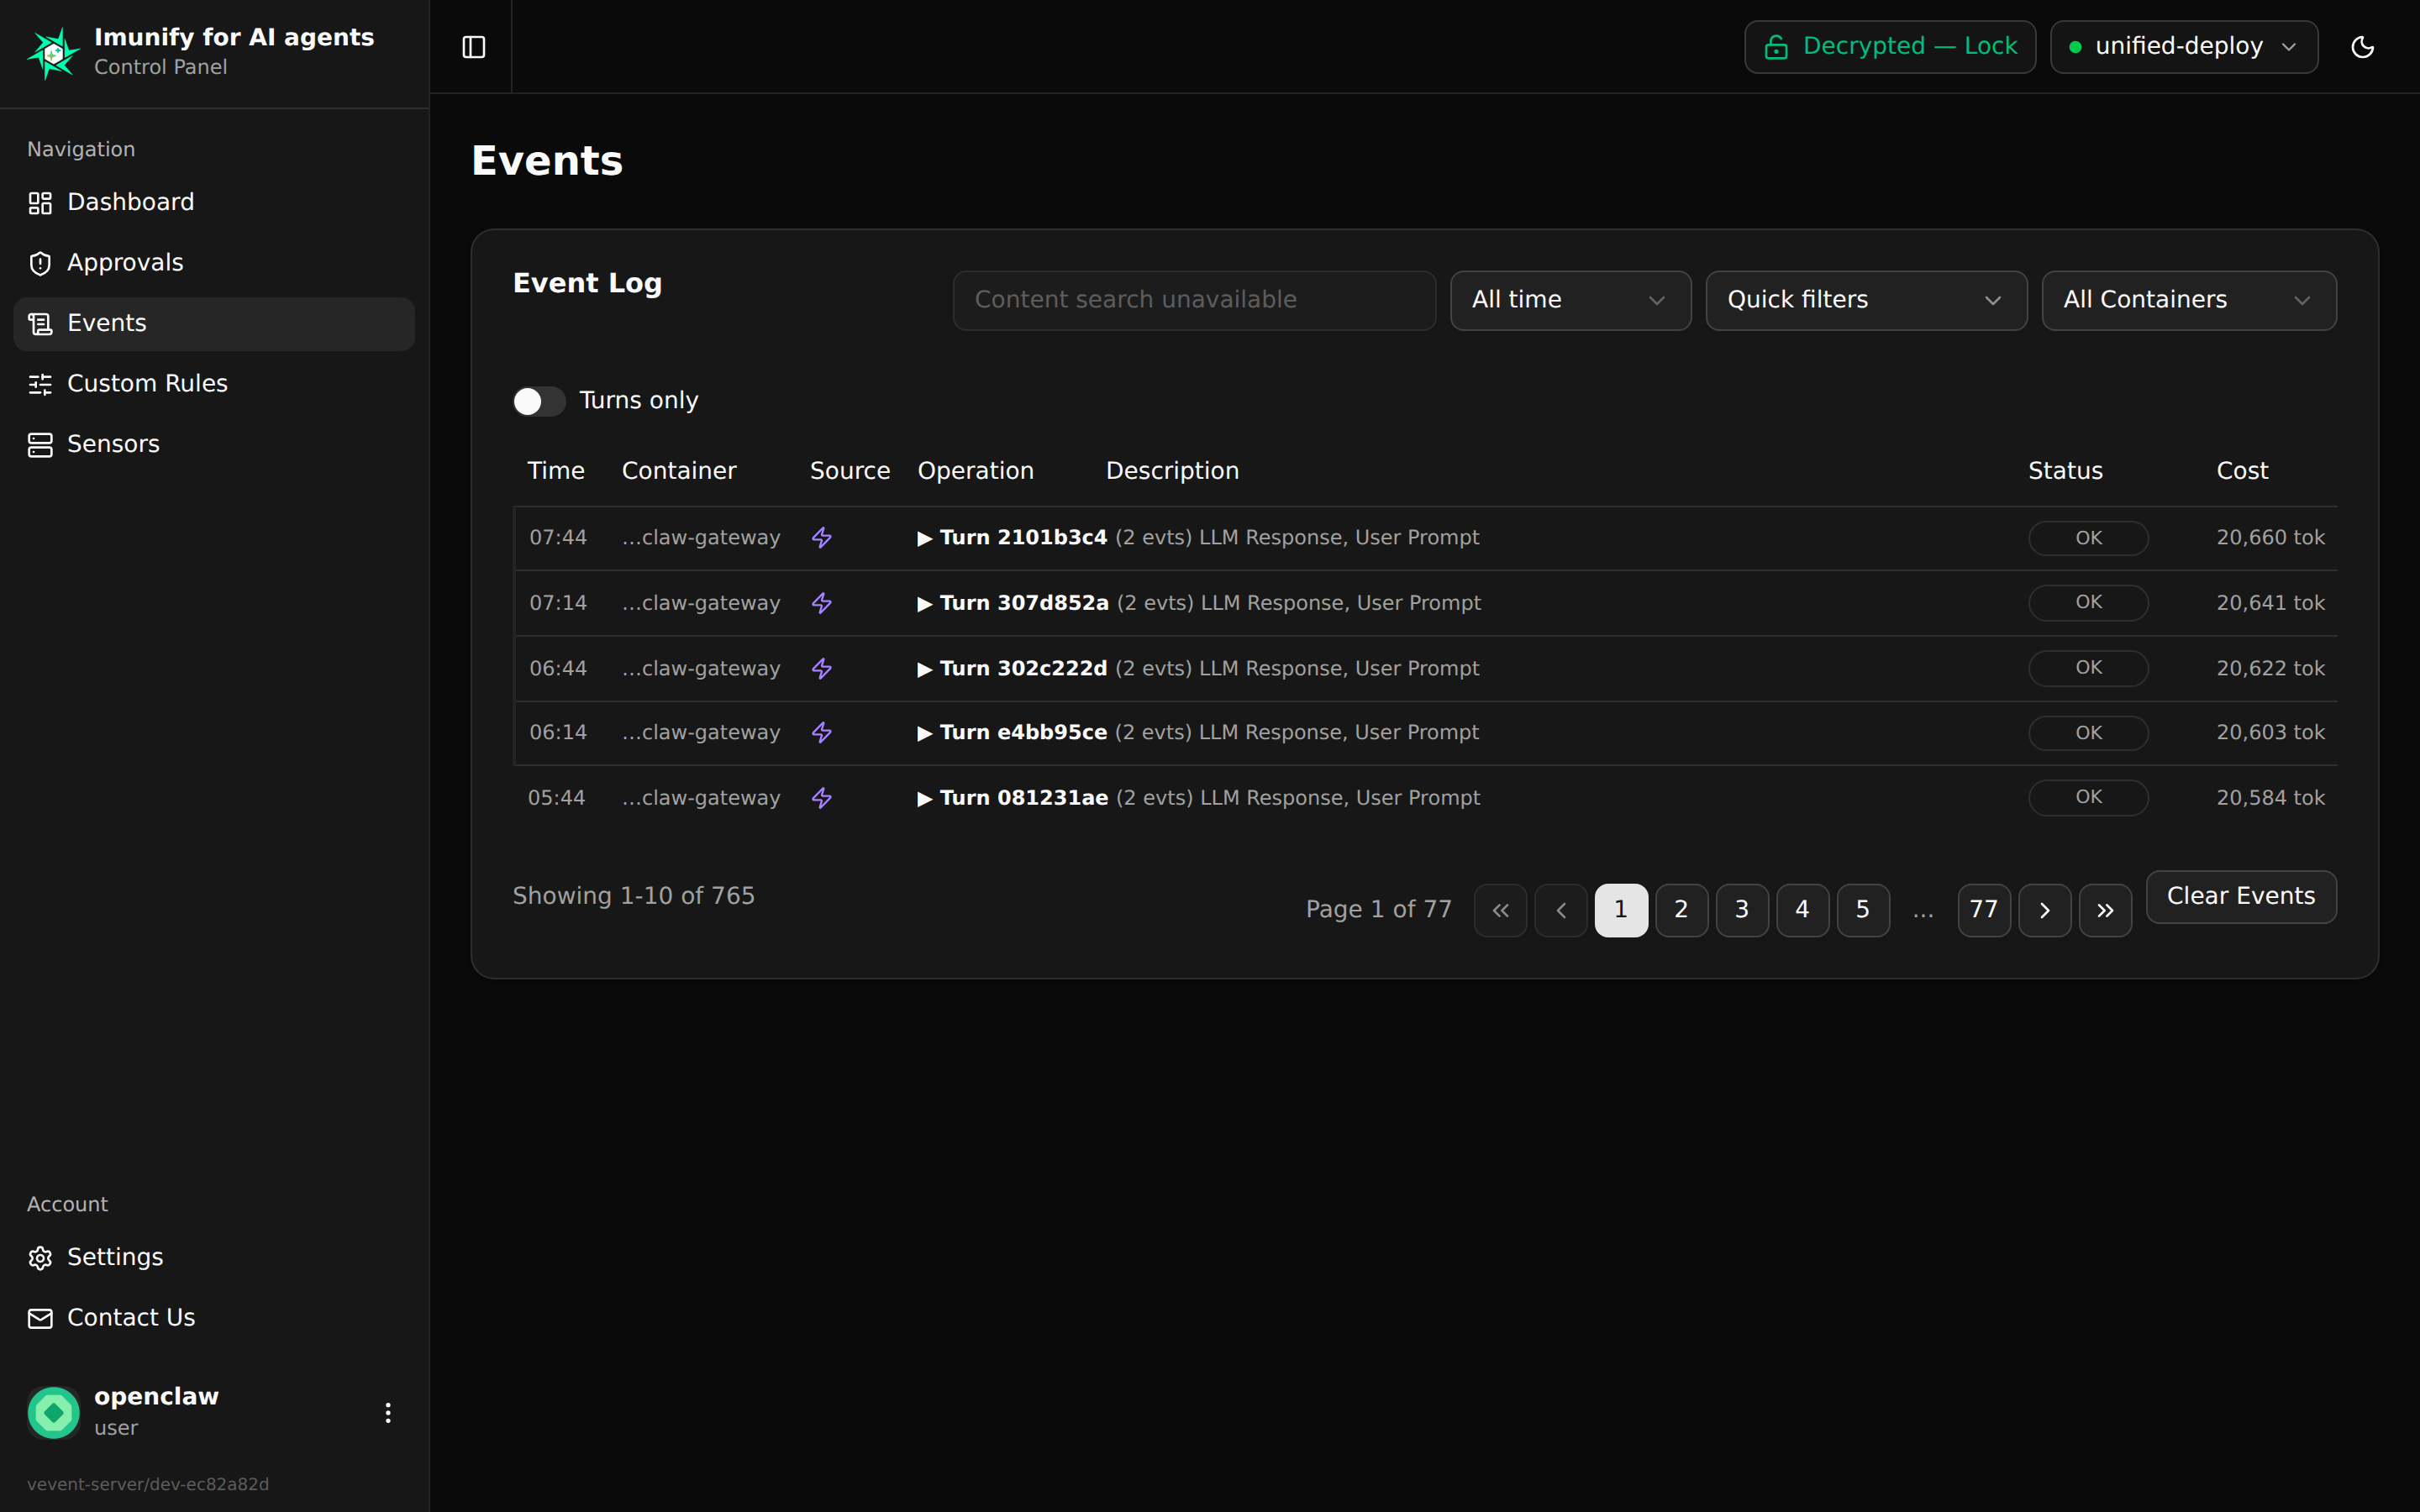
Task: Click the Cost column header
Action: (x=2242, y=471)
